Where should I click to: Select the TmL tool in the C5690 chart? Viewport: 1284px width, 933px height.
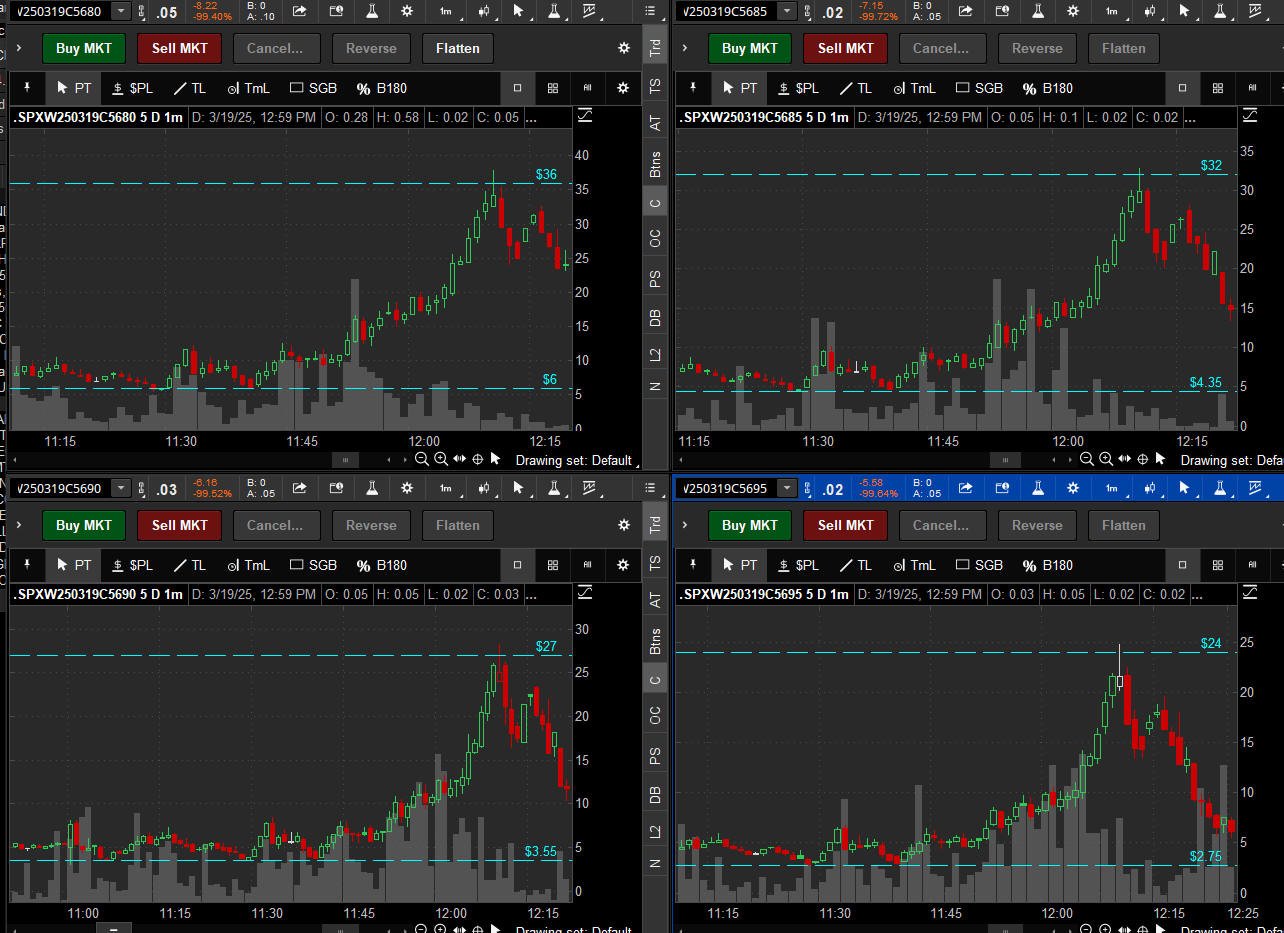(x=247, y=565)
